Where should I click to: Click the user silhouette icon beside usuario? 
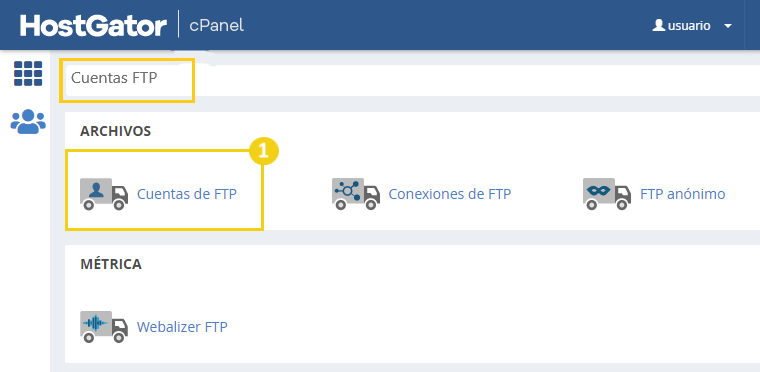coord(659,25)
